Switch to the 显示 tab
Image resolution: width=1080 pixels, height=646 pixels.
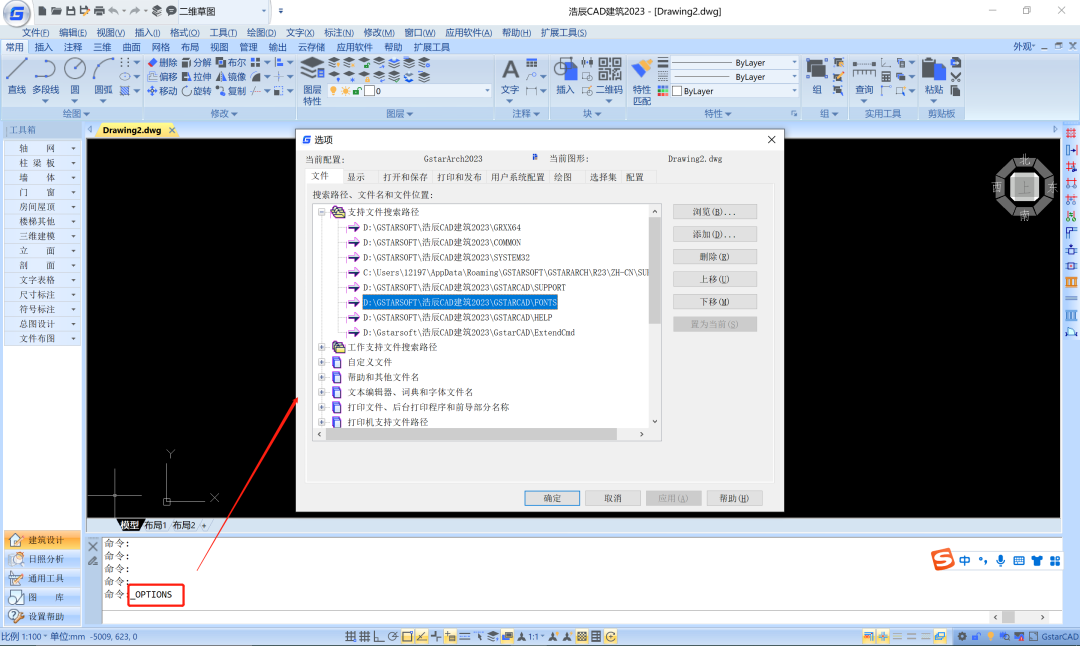[356, 177]
